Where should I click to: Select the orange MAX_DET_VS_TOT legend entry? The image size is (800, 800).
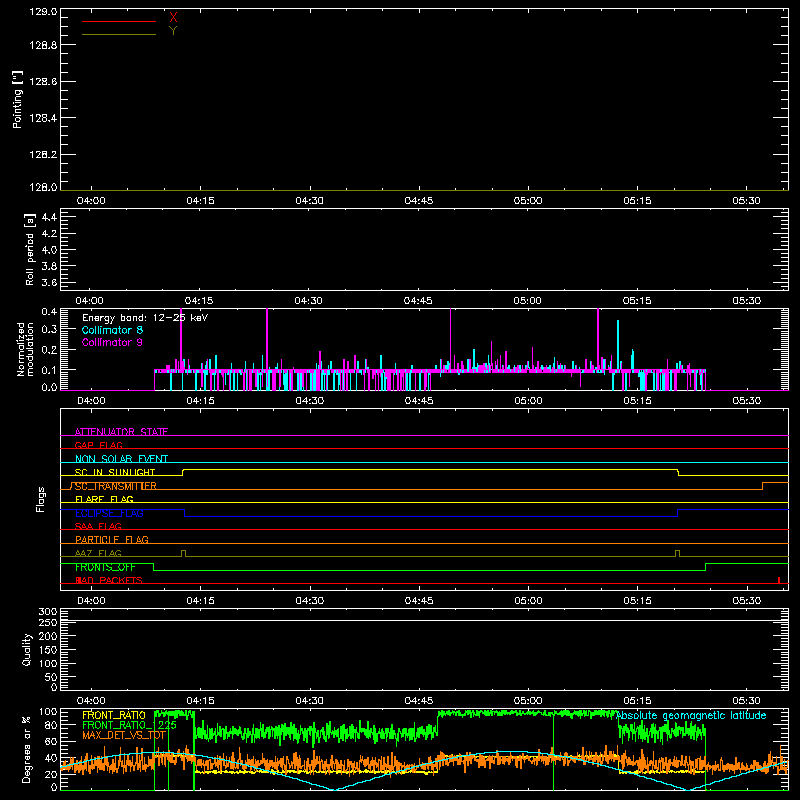click(x=124, y=735)
